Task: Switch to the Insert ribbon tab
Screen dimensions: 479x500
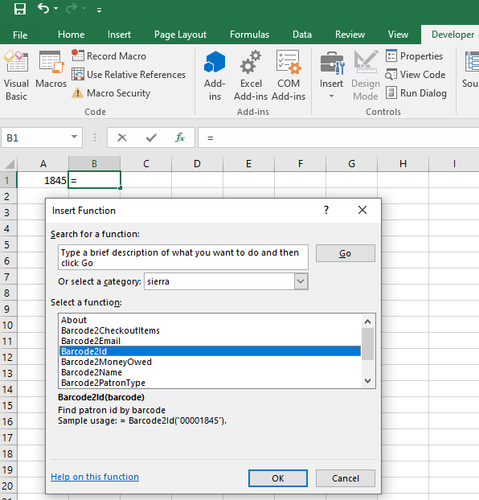Action: point(119,35)
